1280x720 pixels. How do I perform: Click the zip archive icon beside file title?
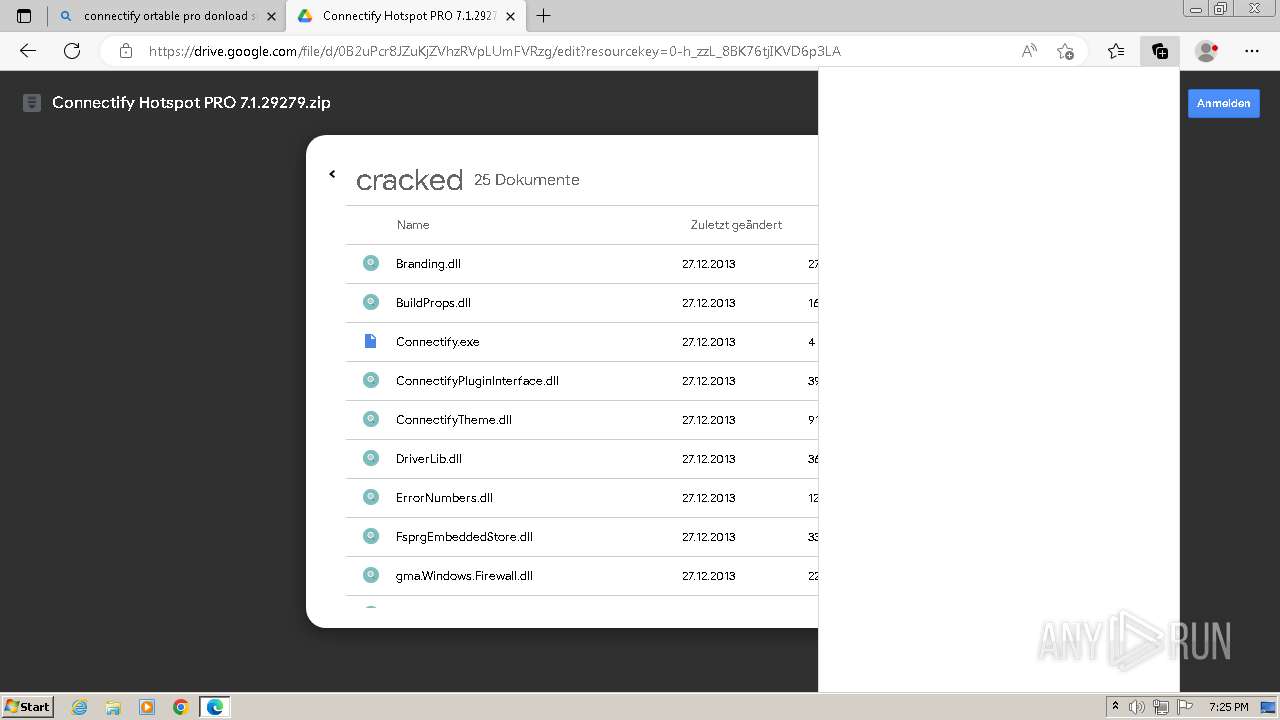(x=32, y=103)
